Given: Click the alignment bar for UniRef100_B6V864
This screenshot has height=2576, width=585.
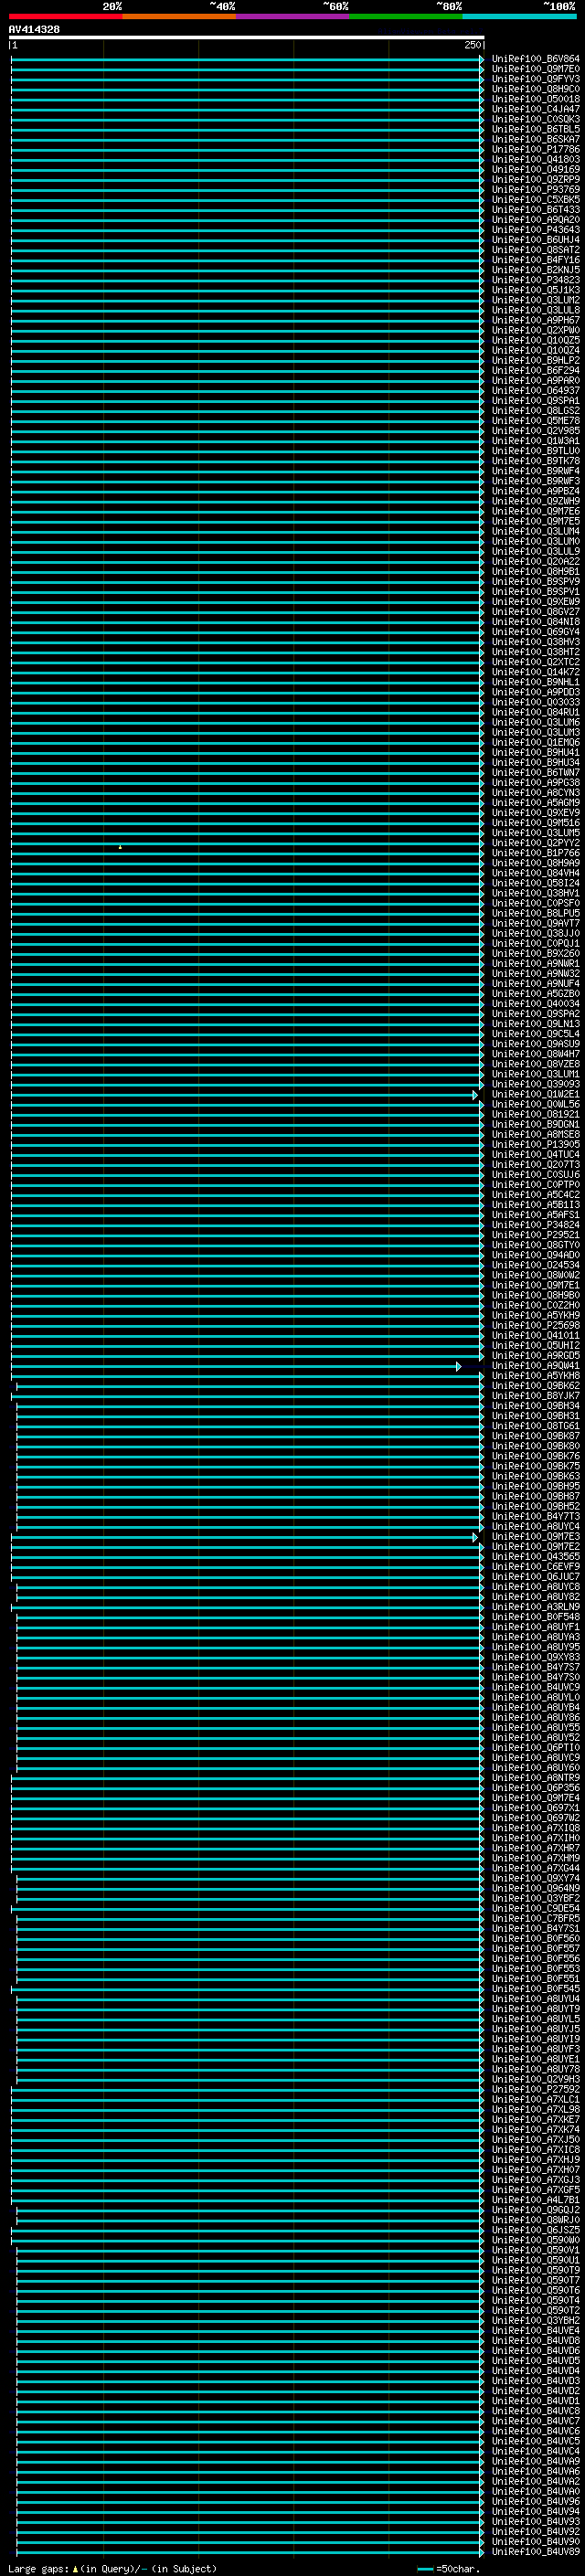Looking at the screenshot, I should [247, 59].
